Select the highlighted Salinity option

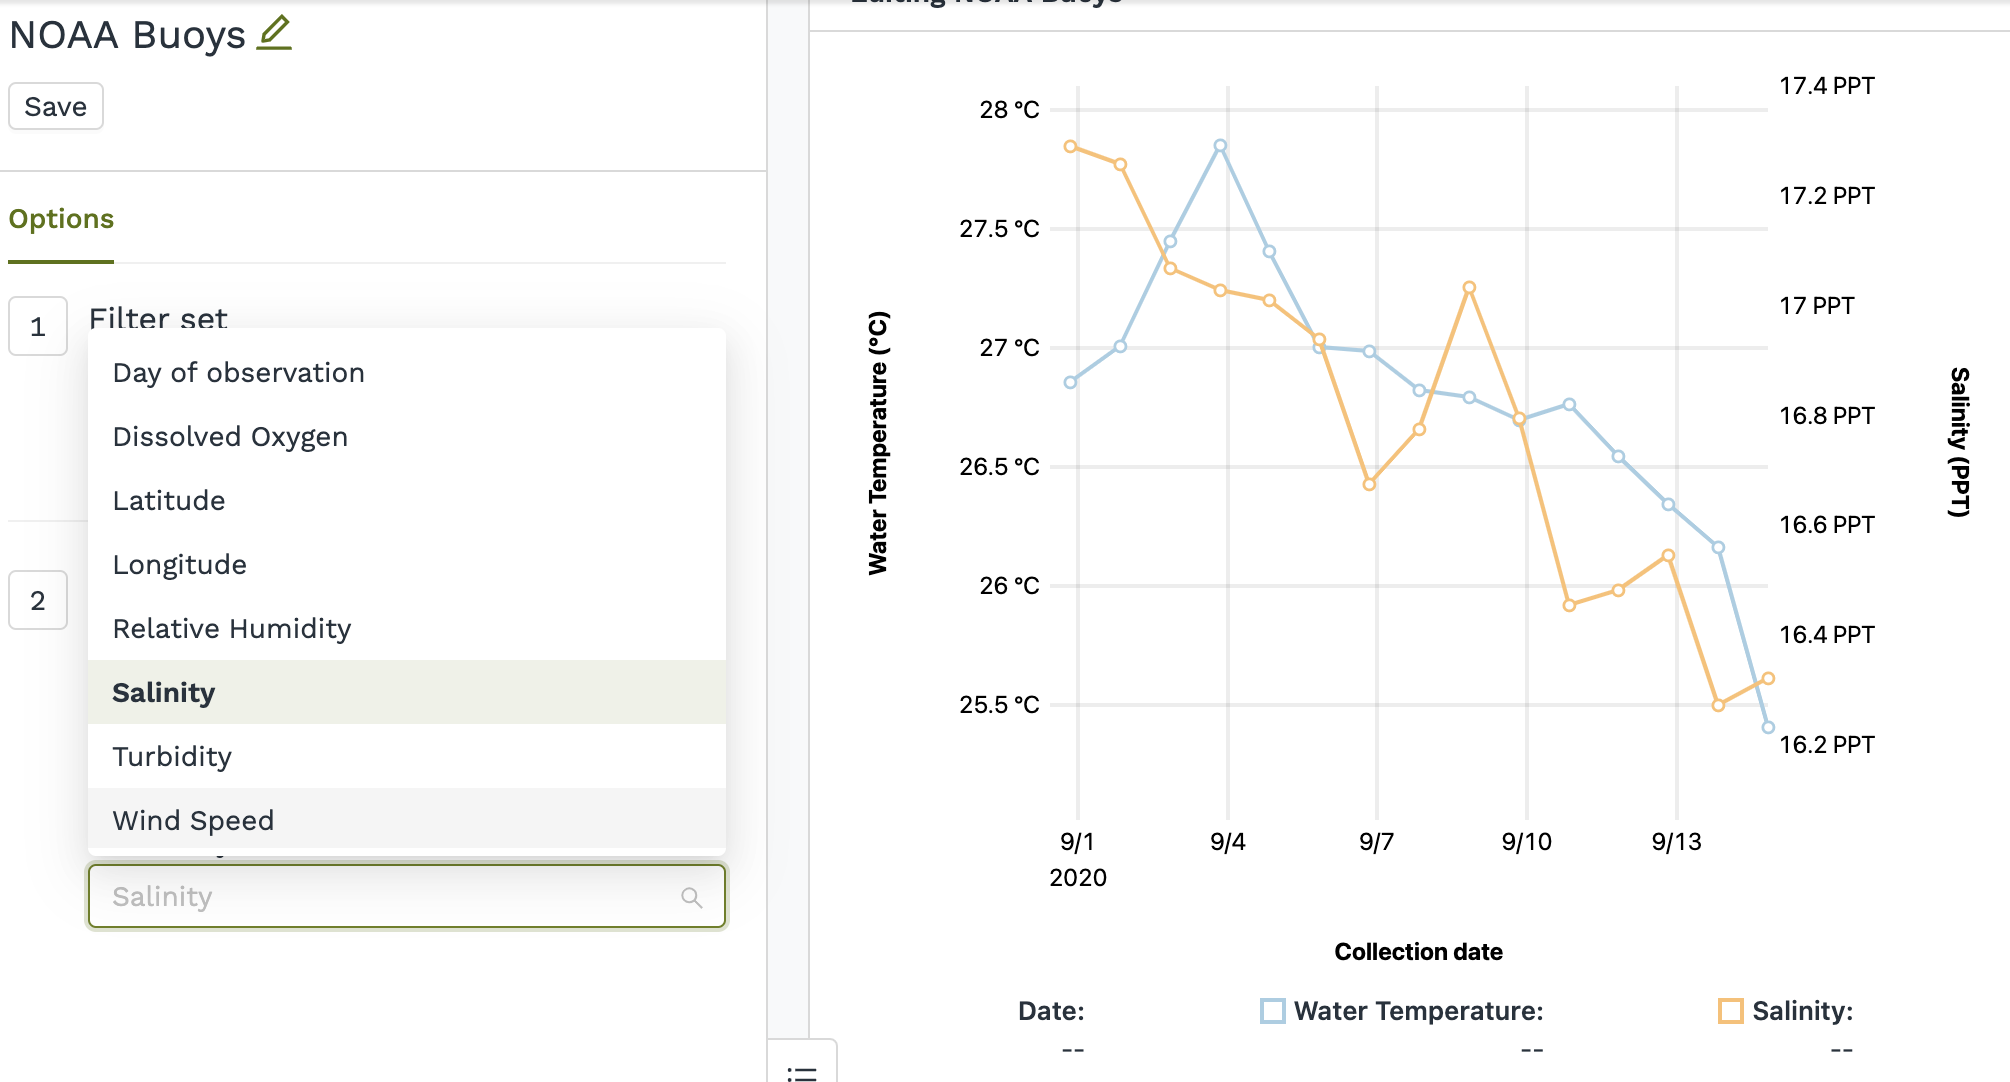point(164,693)
